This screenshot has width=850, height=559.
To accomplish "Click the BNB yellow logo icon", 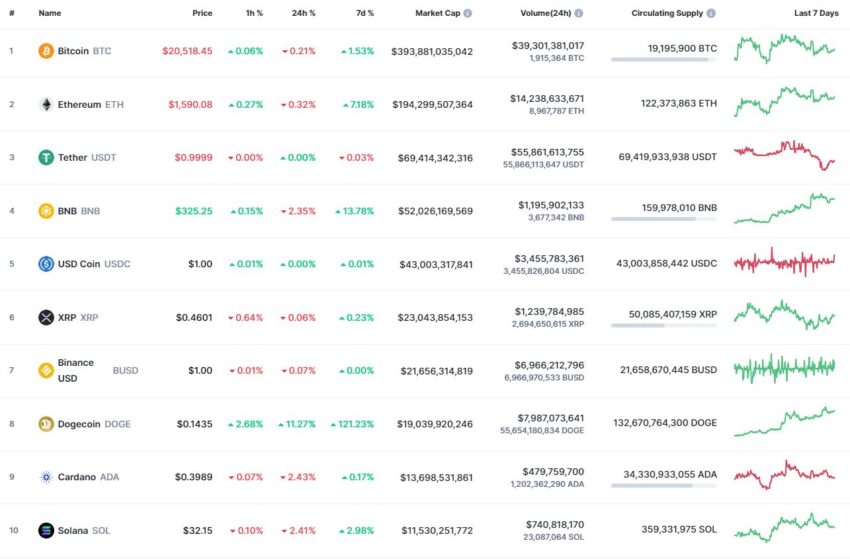I will [46, 211].
